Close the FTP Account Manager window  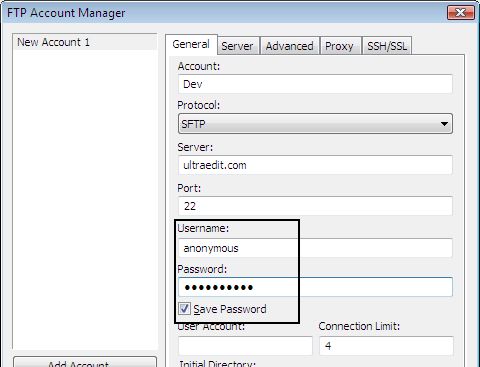[x=460, y=13]
